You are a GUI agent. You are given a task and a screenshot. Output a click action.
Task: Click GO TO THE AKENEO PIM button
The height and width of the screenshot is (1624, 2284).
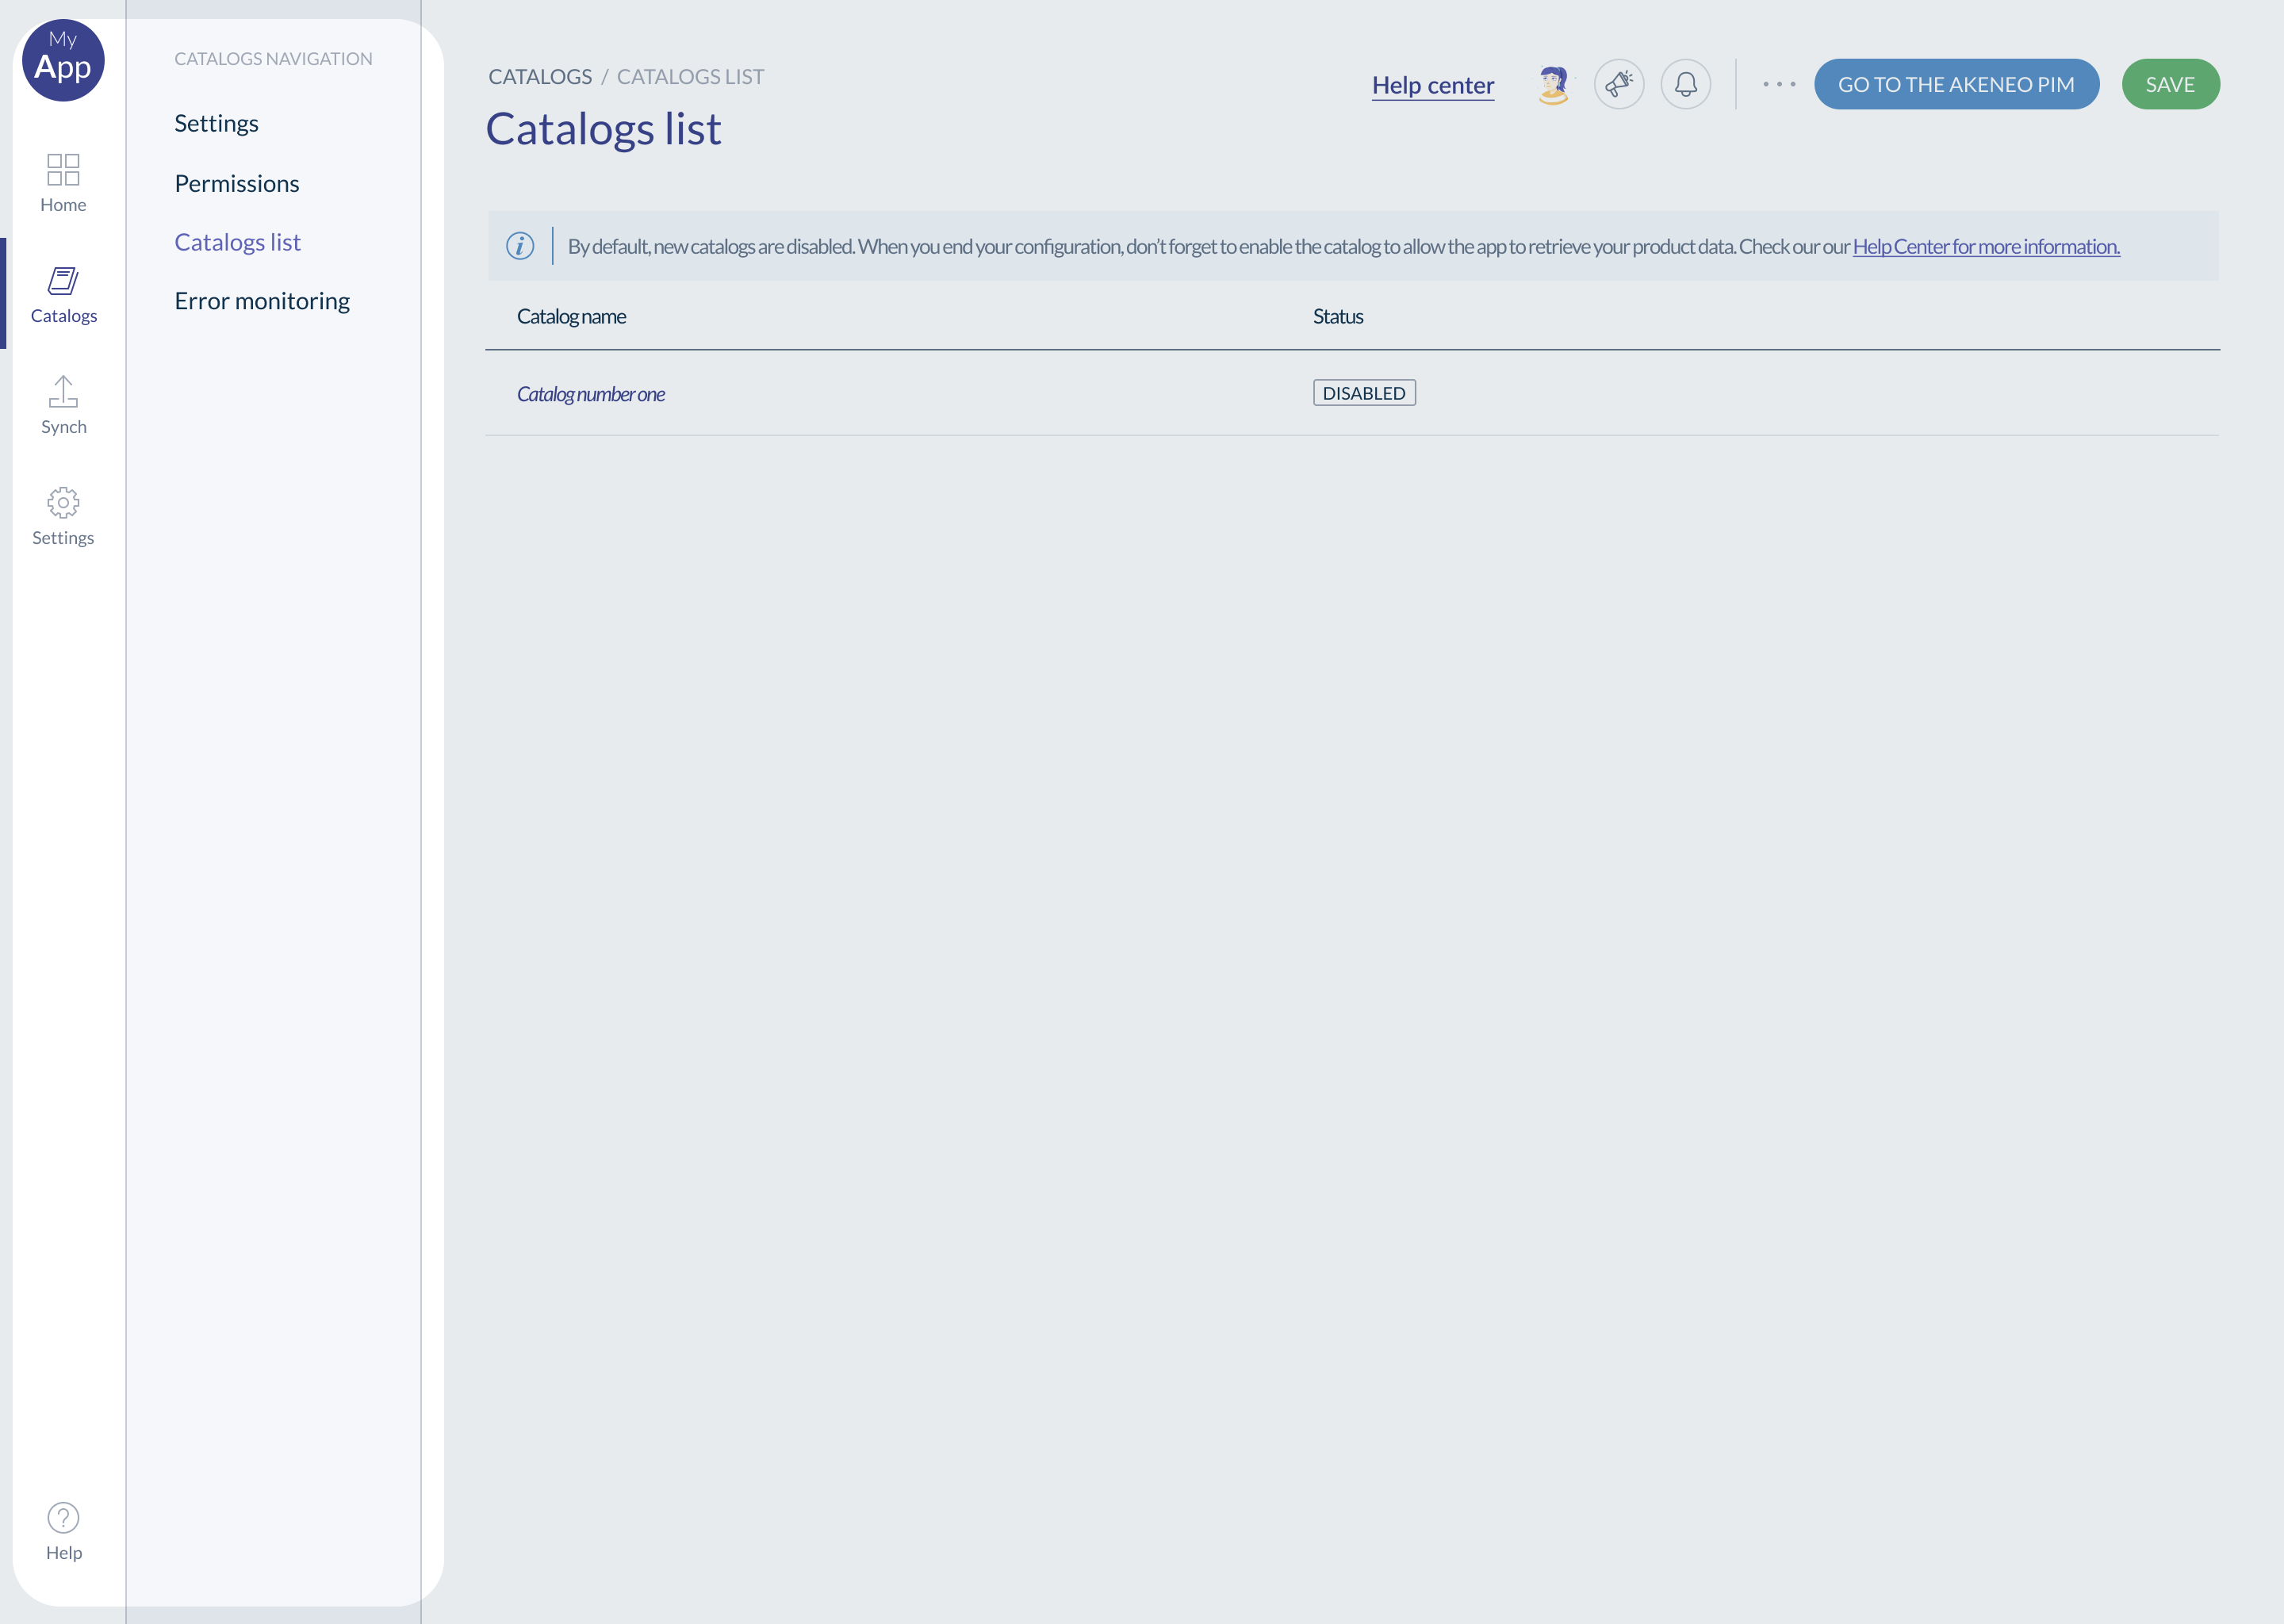[x=1956, y=82]
